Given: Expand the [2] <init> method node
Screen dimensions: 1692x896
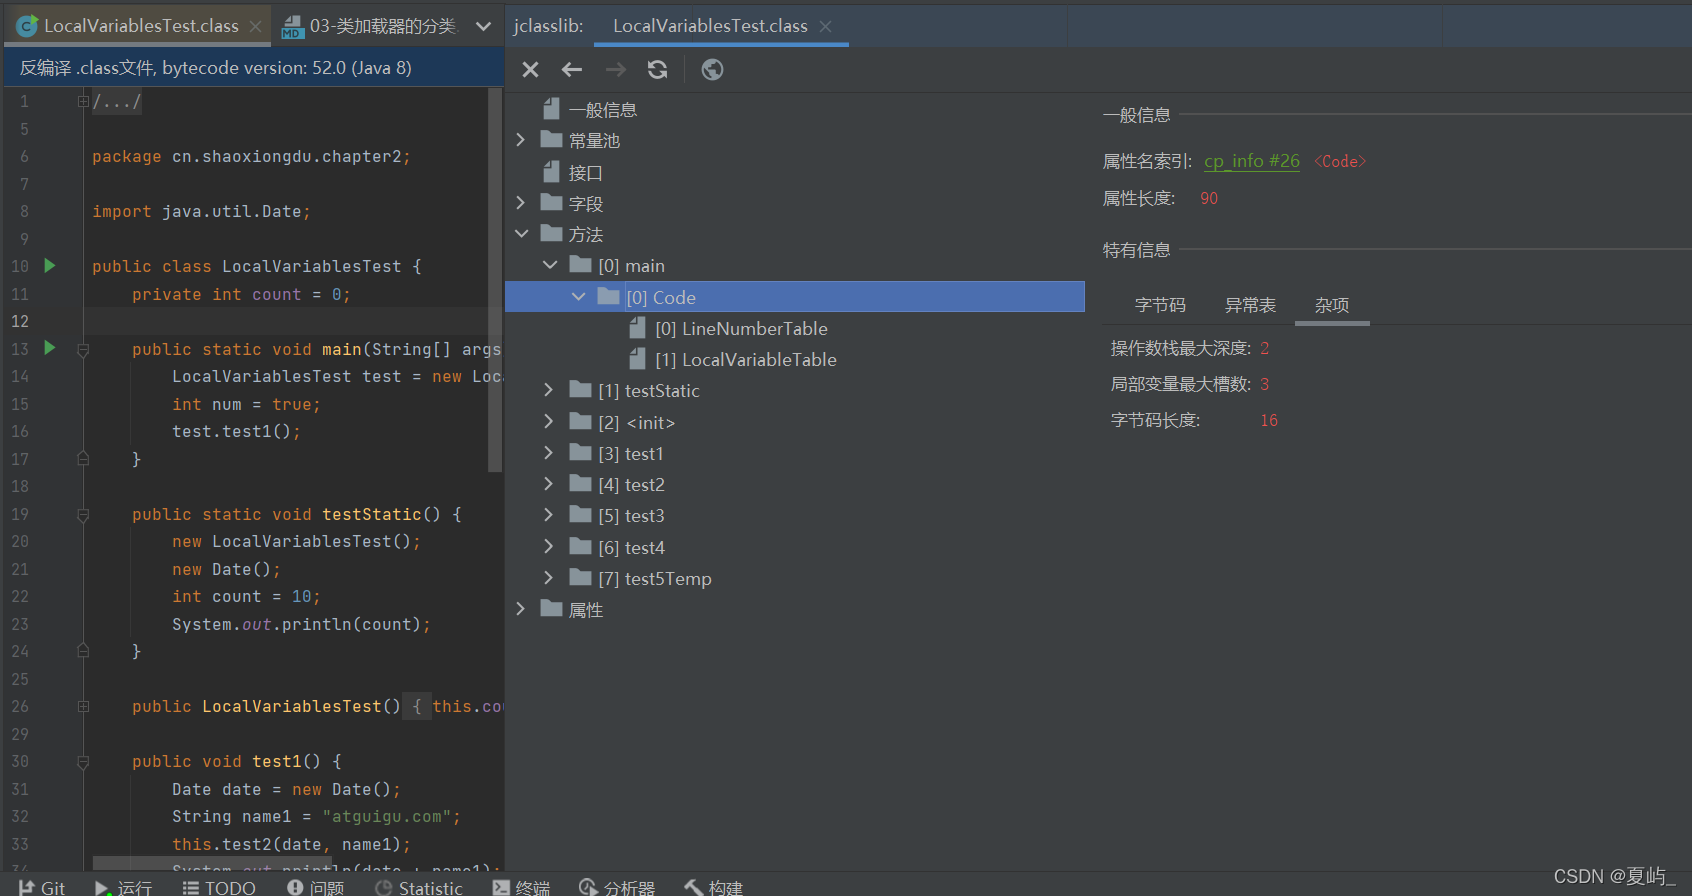Looking at the screenshot, I should click(x=548, y=422).
